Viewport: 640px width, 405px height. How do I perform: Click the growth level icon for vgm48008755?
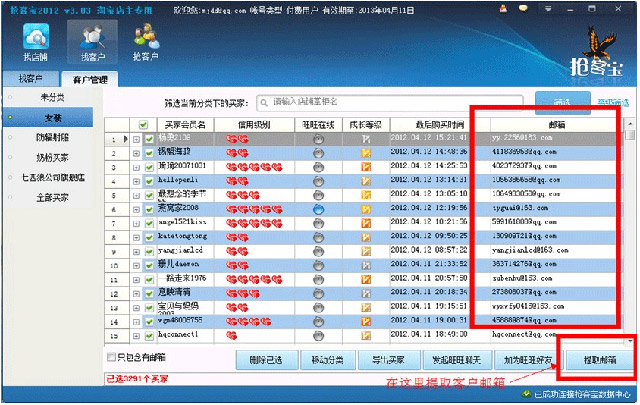pos(366,322)
